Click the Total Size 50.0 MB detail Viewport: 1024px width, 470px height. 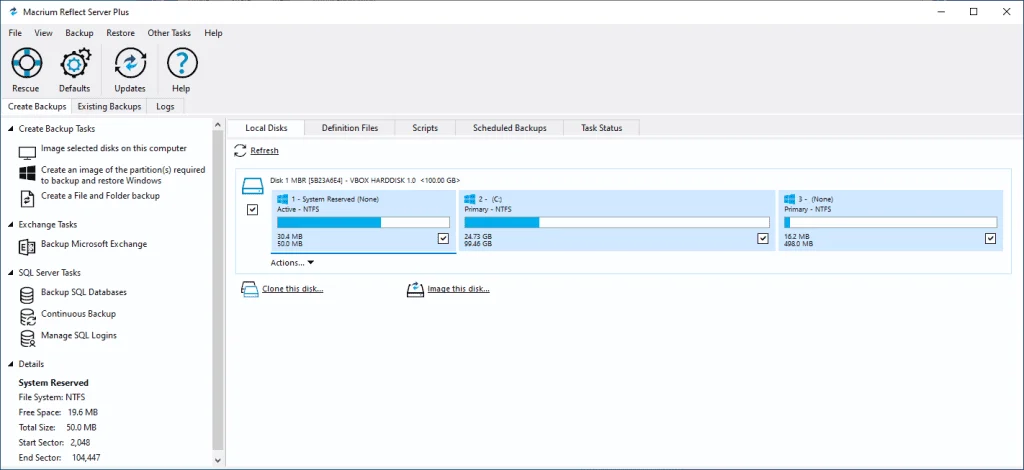[x=57, y=428]
